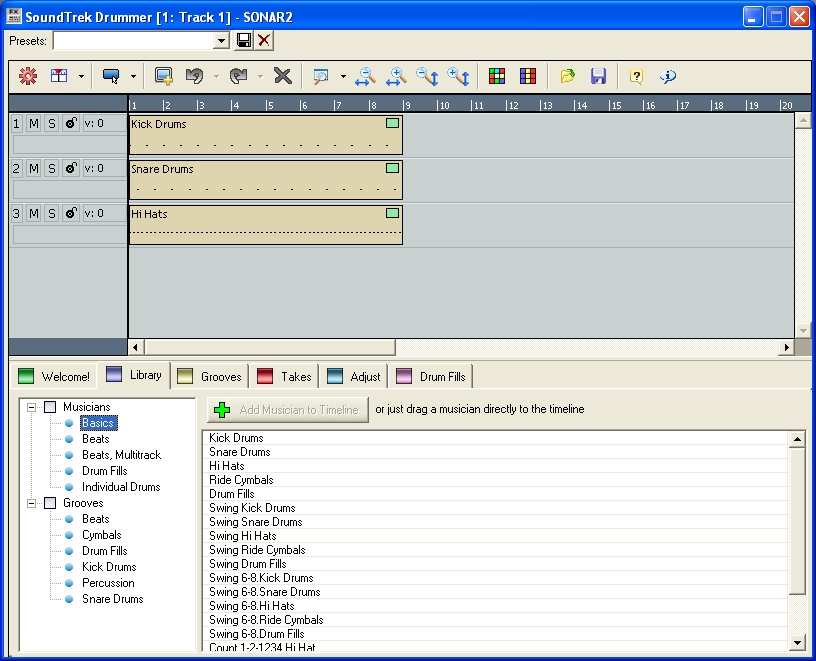This screenshot has height=661, width=816.
Task: Switch to the Library tab
Action: coord(134,375)
